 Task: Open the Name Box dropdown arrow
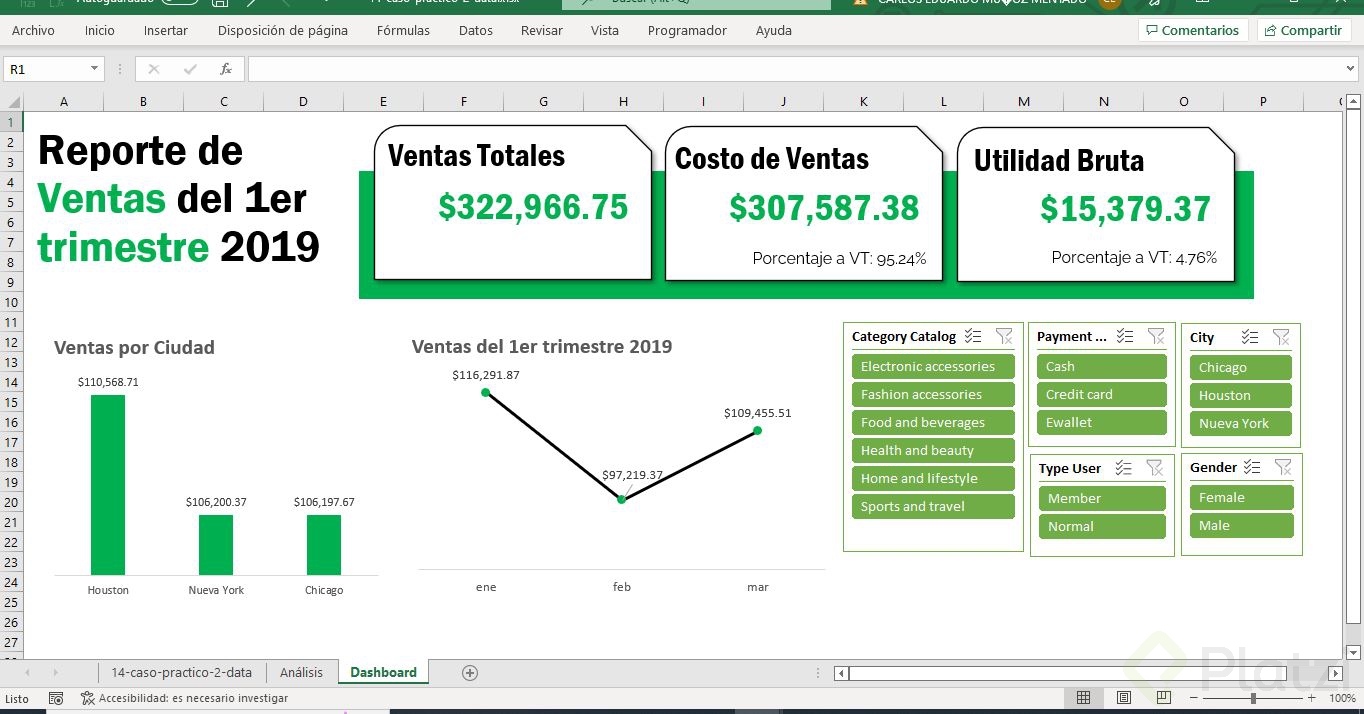point(95,69)
